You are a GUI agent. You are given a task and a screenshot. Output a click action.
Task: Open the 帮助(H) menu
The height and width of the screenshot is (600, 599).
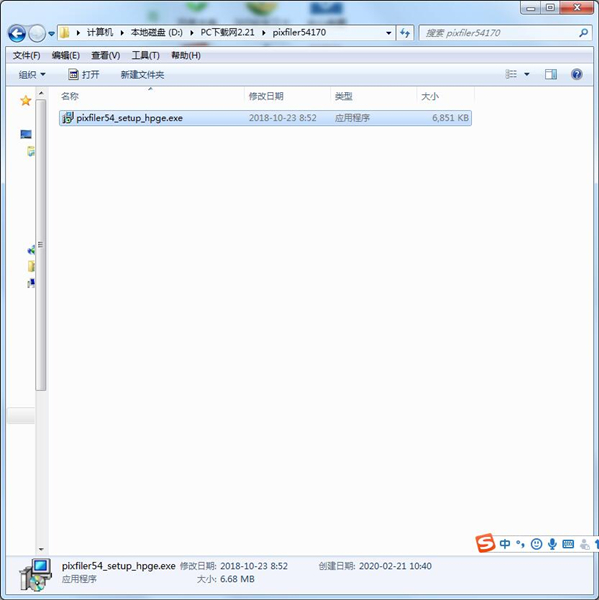(186, 55)
